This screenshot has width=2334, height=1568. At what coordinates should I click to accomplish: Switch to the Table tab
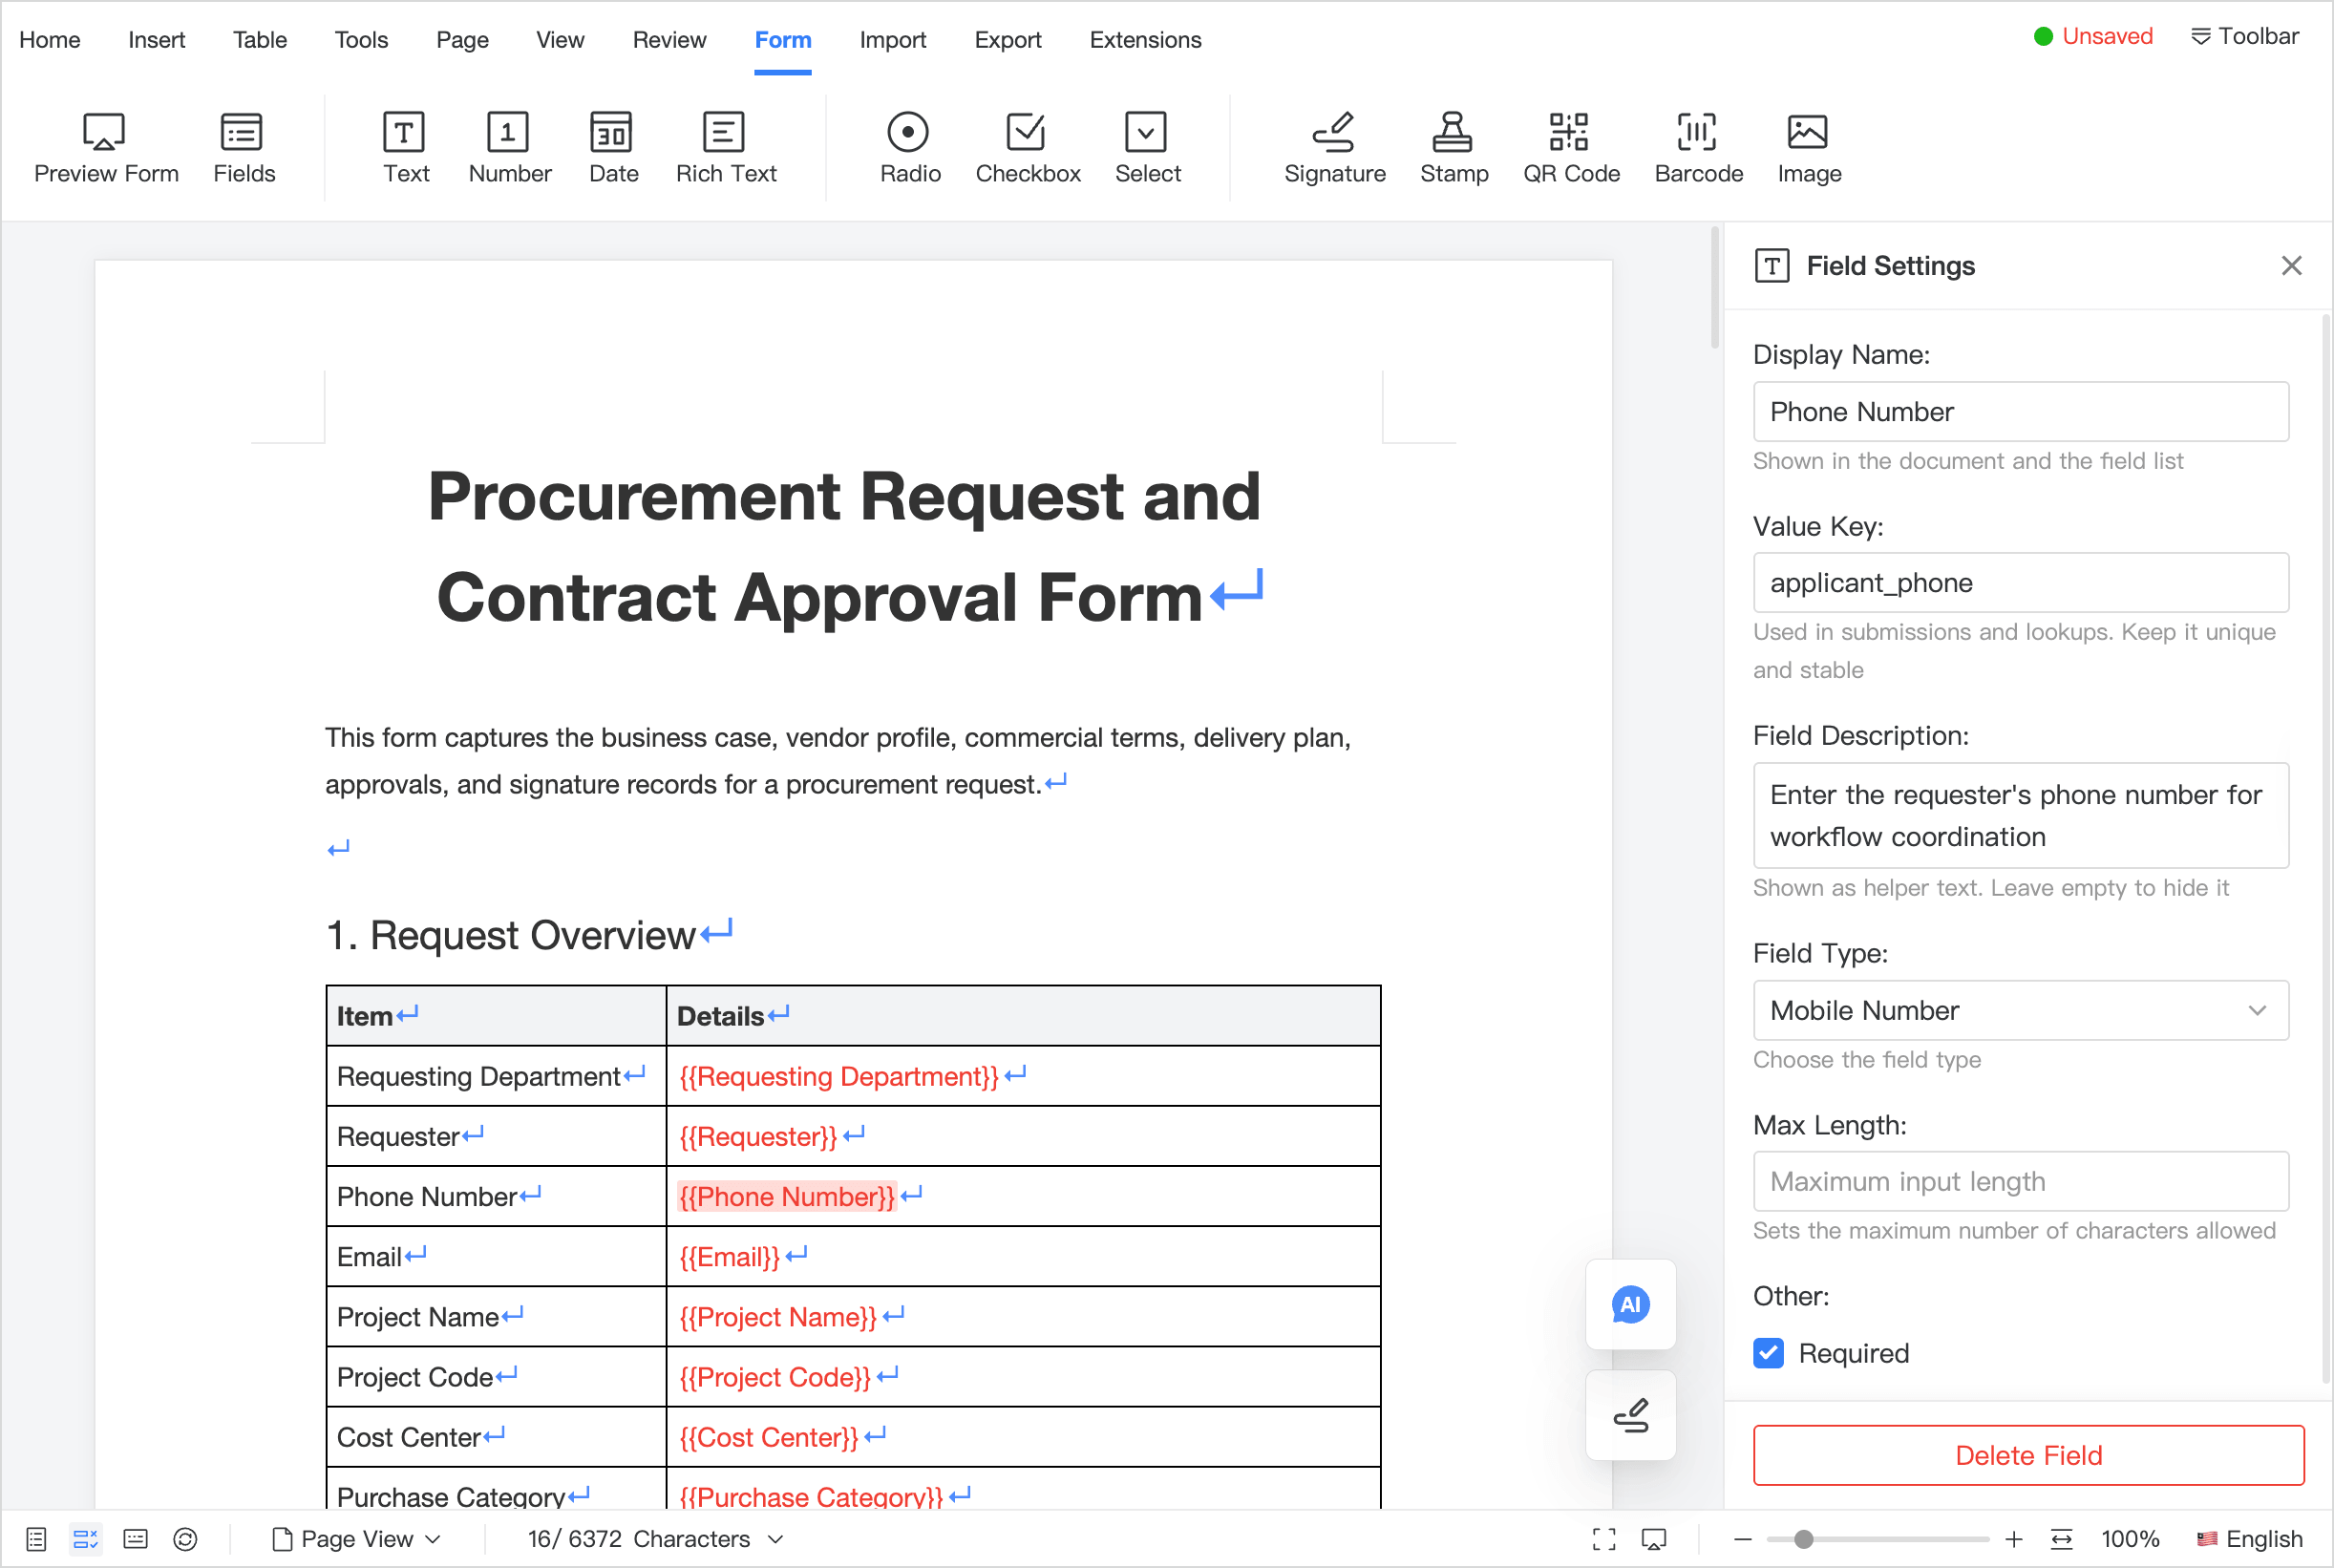click(x=259, y=40)
